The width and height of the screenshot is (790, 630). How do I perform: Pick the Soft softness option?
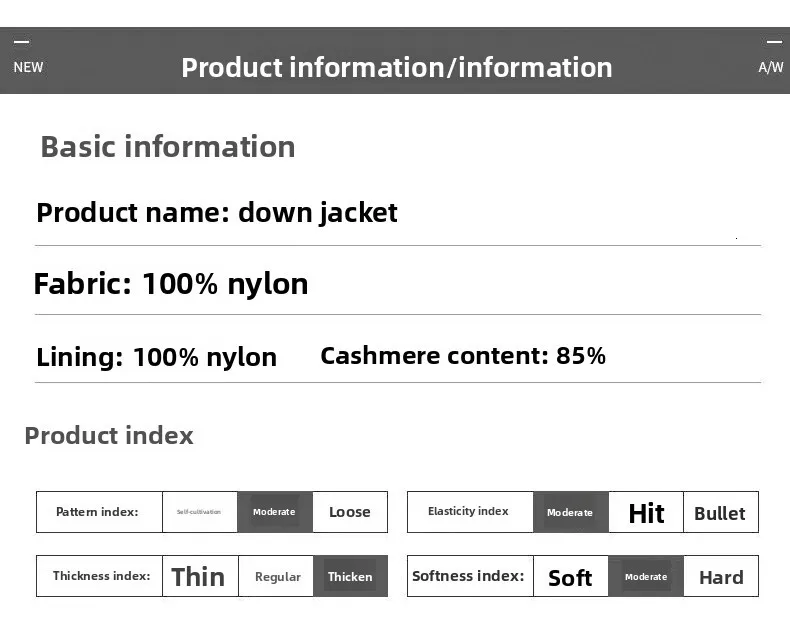(570, 577)
